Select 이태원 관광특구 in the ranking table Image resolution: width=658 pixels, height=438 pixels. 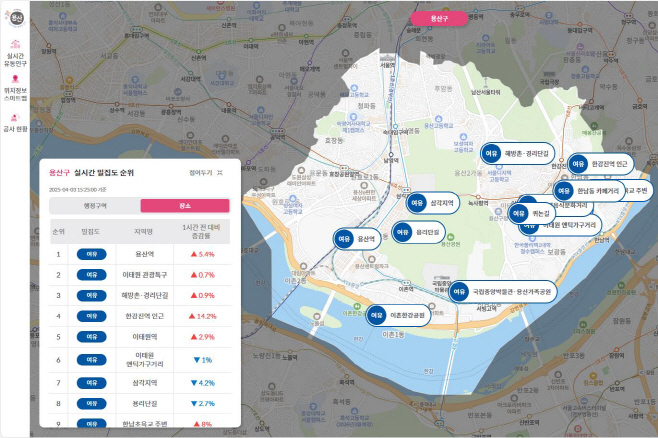click(144, 275)
